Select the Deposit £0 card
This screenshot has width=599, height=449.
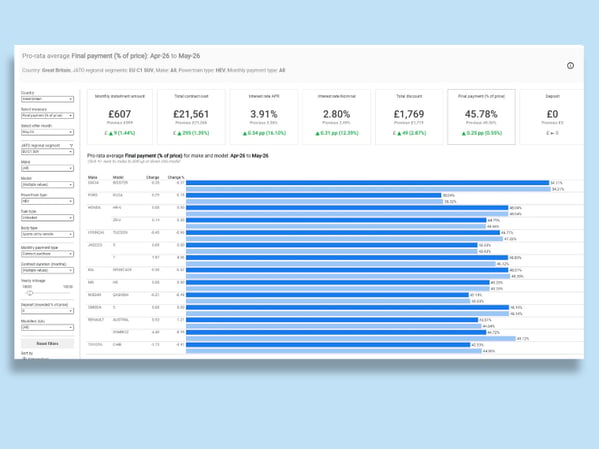(x=552, y=117)
